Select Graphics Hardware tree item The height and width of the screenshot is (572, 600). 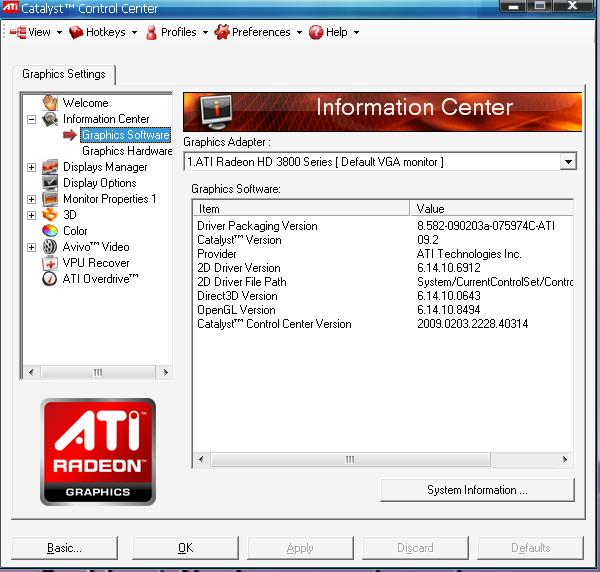[127, 151]
